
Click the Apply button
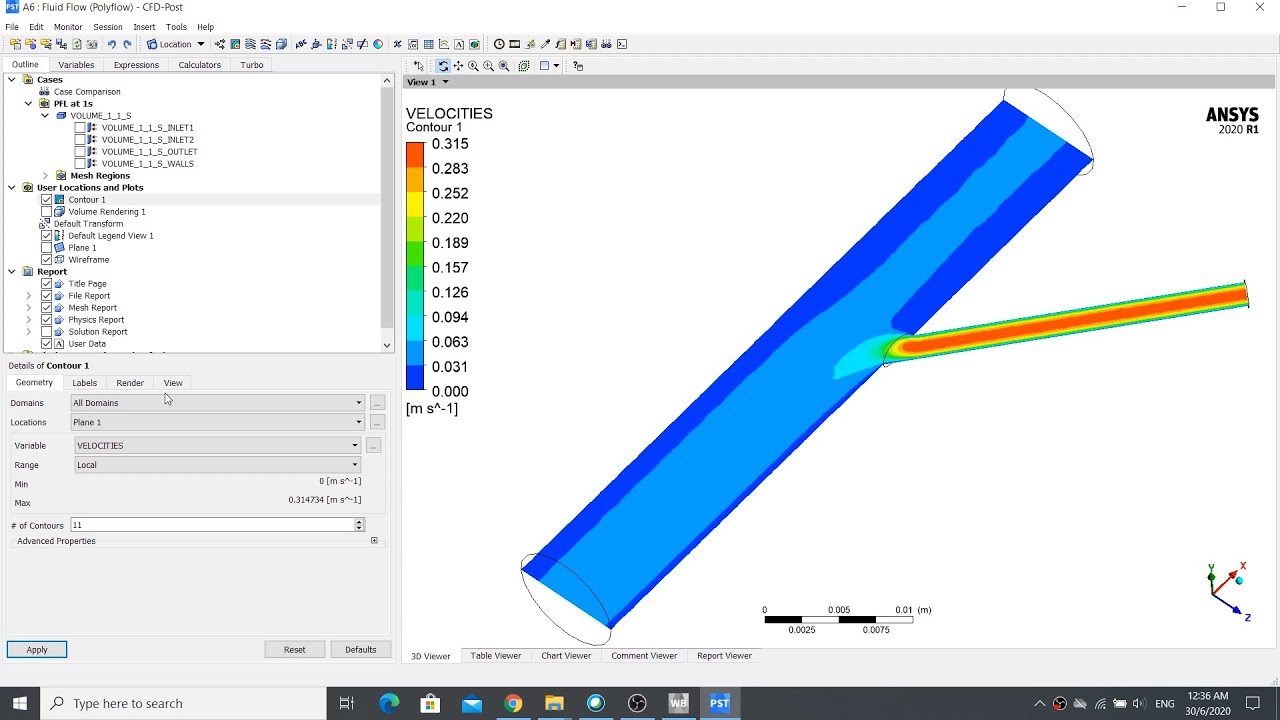(x=37, y=650)
